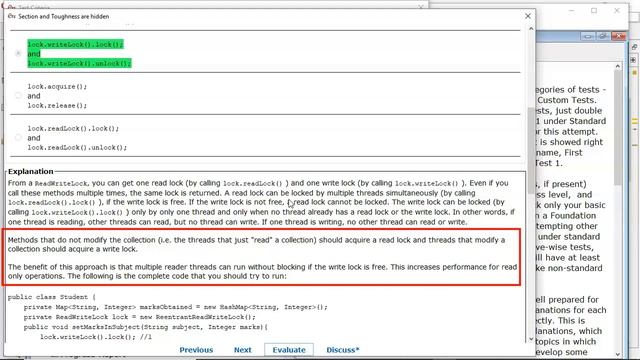This screenshot has width=640, height=360.
Task: Click the question dialog scrollbar up arrow
Action: (x=531, y=29)
